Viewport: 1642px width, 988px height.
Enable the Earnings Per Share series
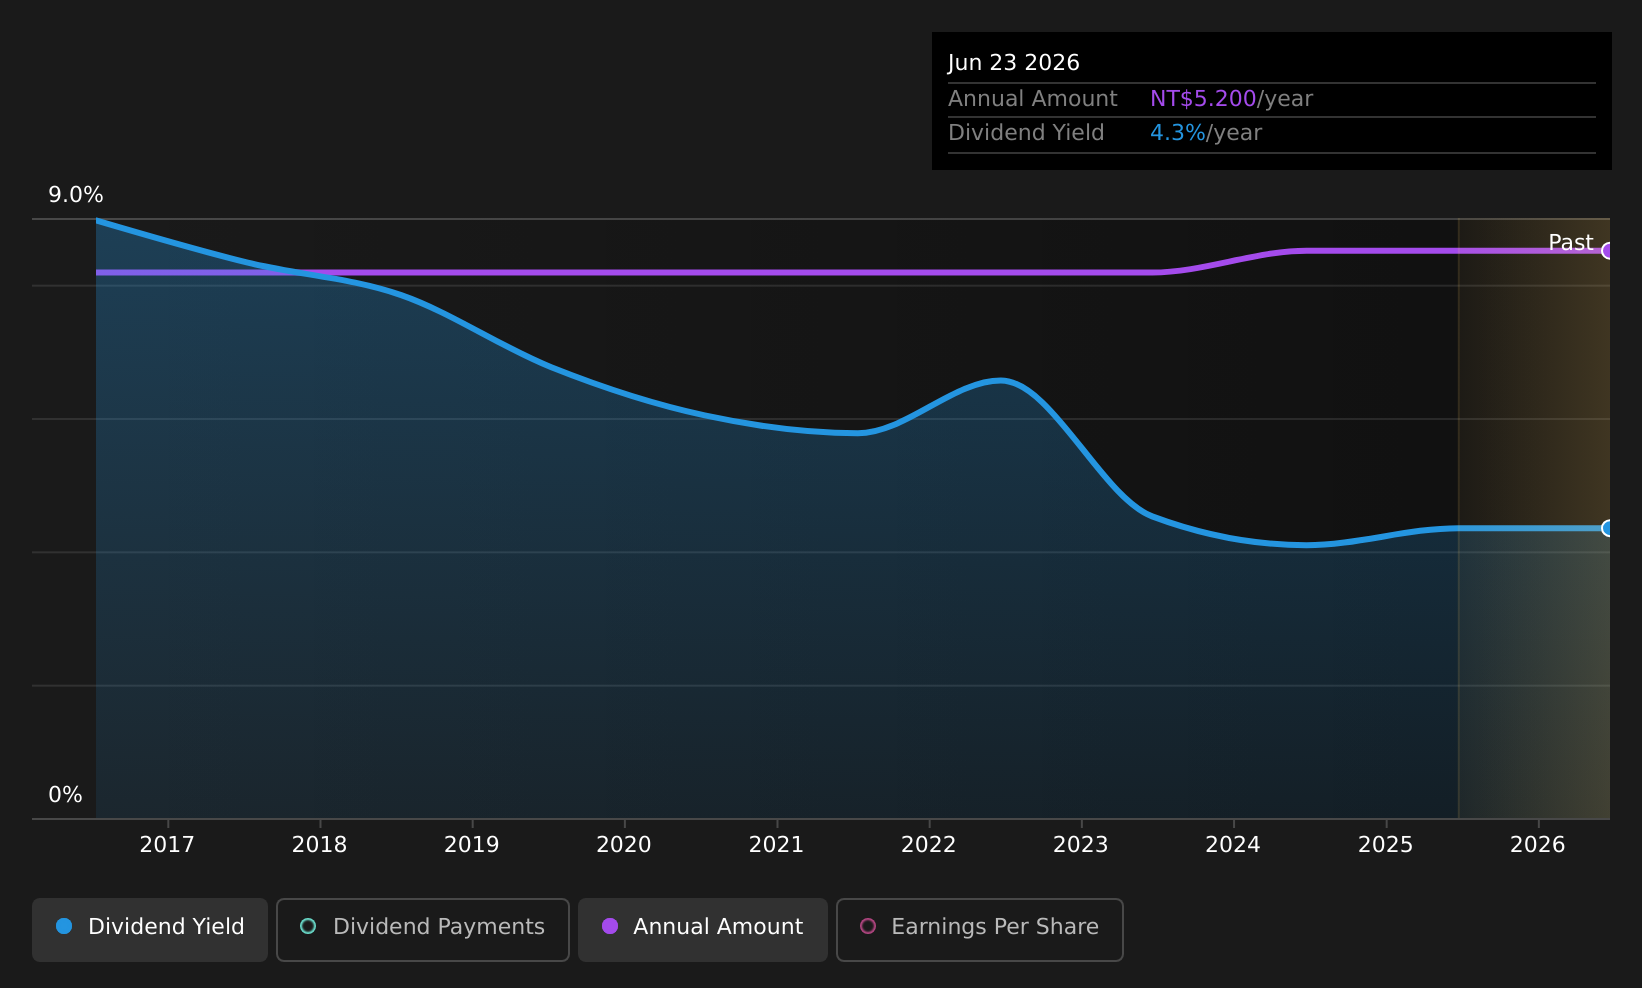coord(980,930)
